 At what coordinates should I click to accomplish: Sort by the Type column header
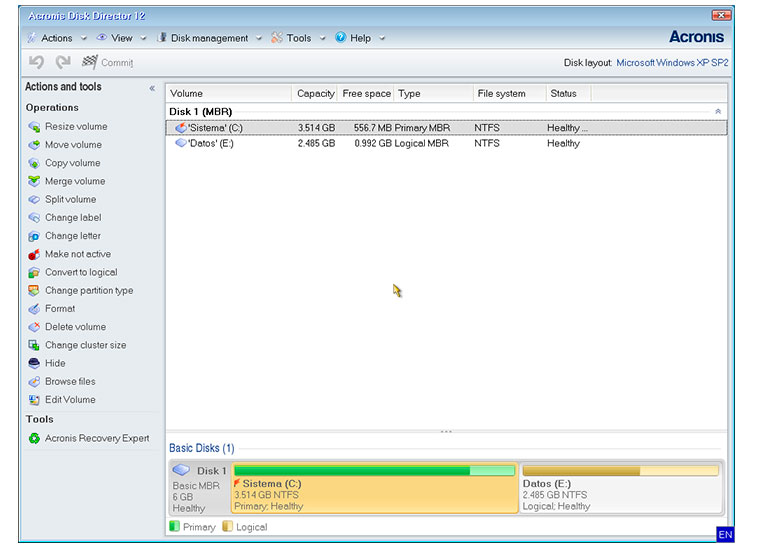(434, 94)
